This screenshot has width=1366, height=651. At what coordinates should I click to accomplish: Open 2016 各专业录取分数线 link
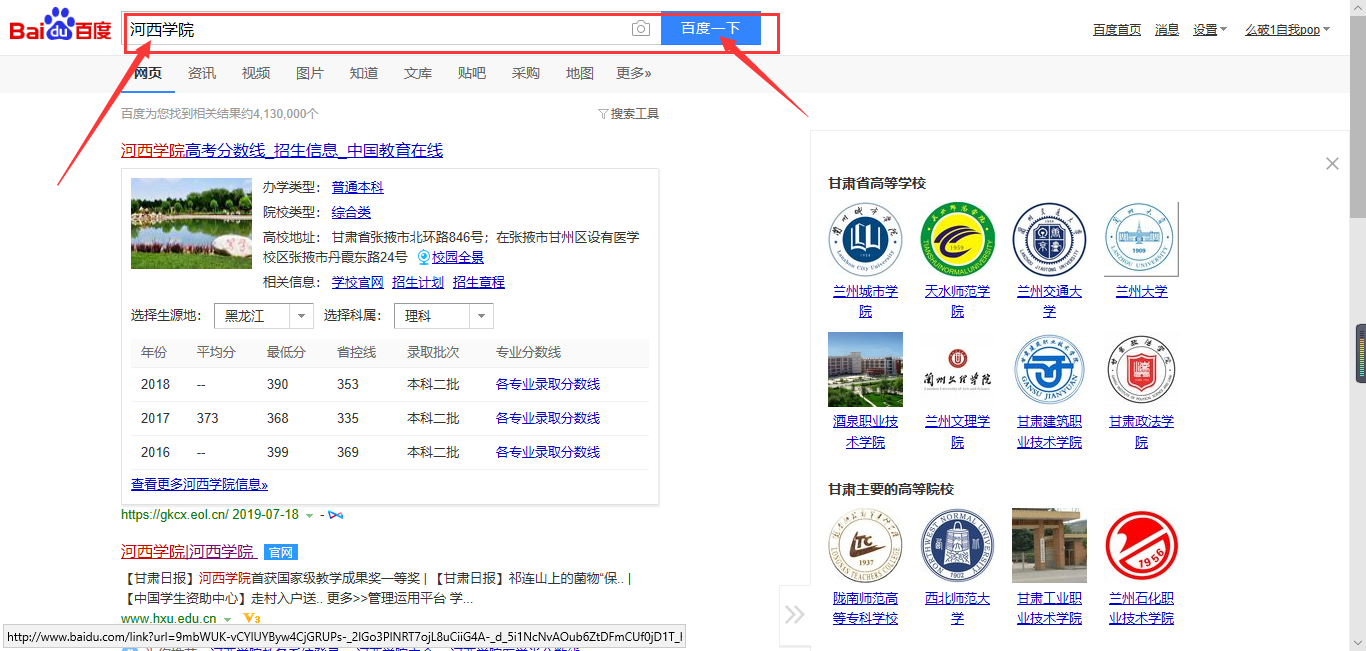point(548,453)
